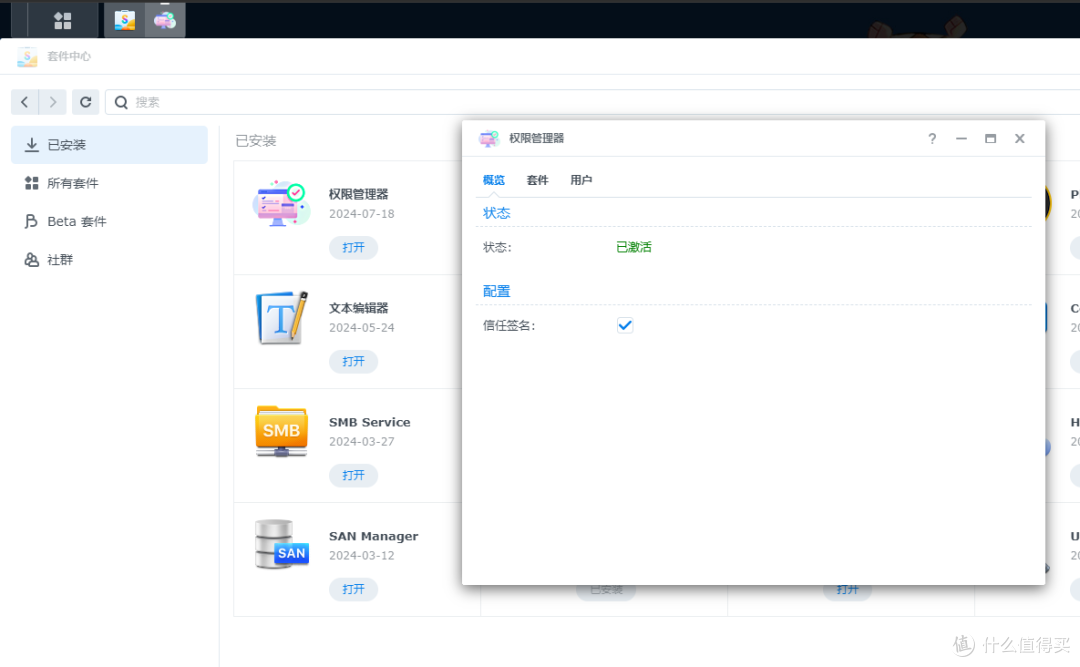Switch to 权限管理器 taskbar icon
The image size is (1080, 667).
click(165, 20)
